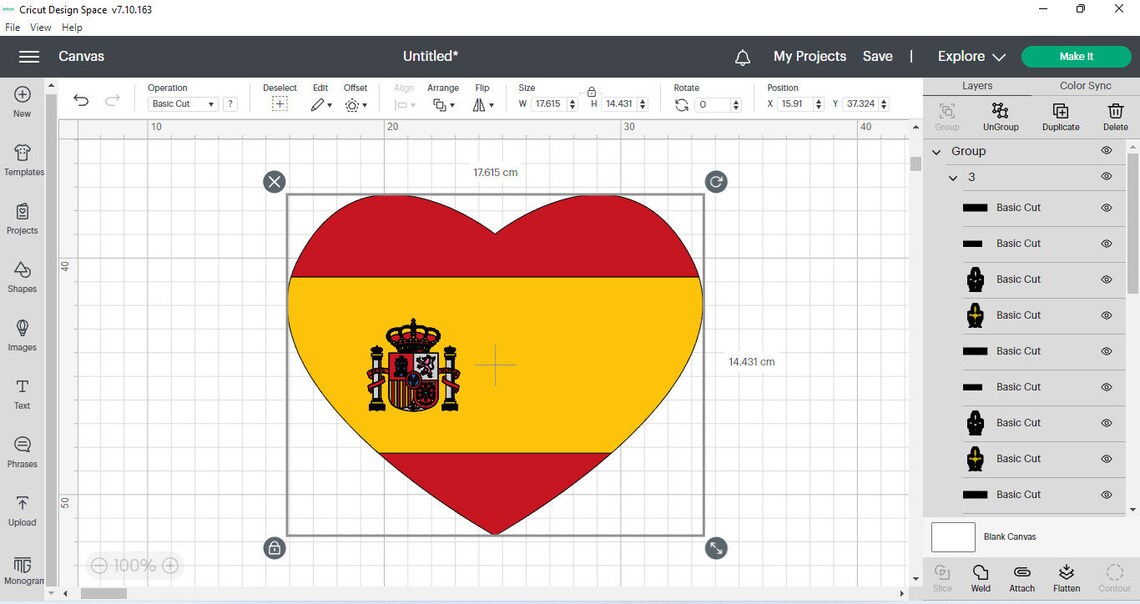Image resolution: width=1140 pixels, height=604 pixels.
Task: Hide the Group layer
Action: coord(1106,150)
